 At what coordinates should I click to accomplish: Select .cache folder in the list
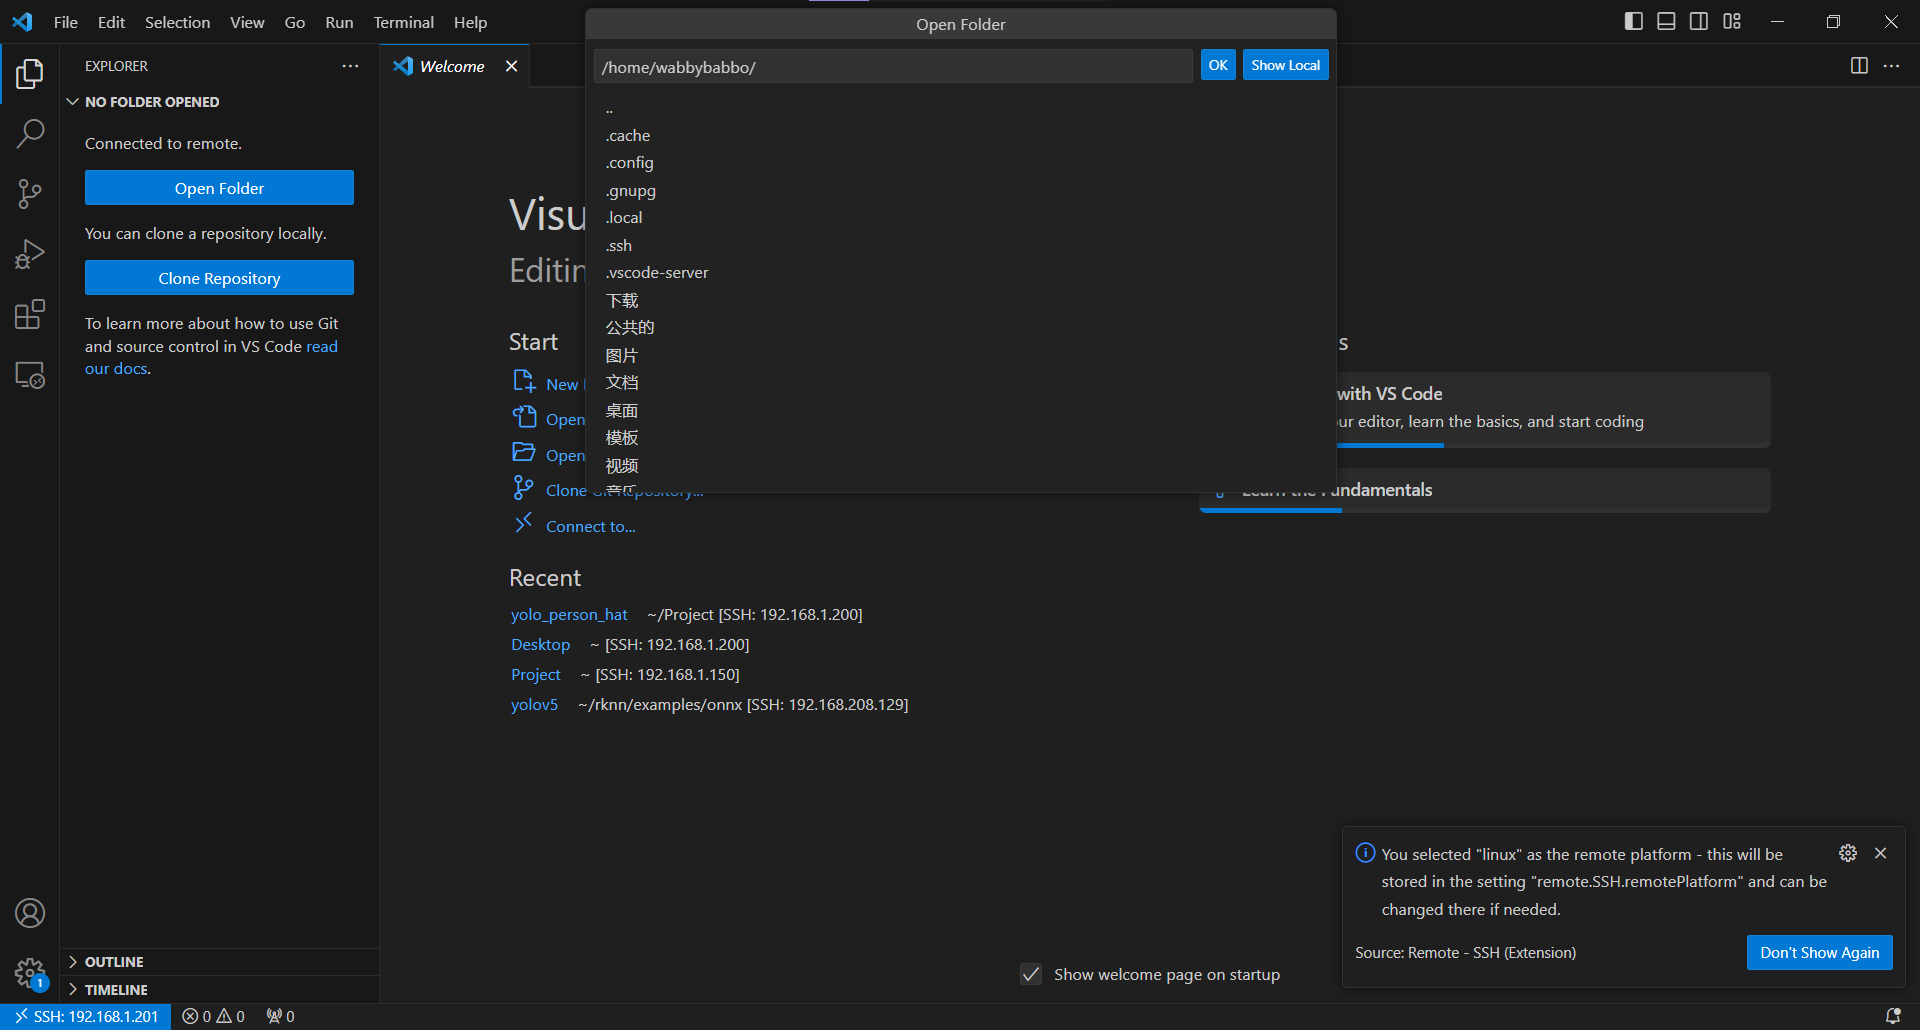(x=961, y=135)
